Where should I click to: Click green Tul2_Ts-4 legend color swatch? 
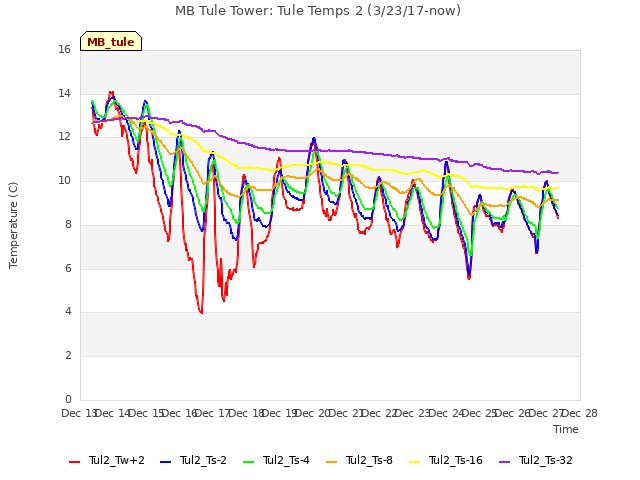pyautogui.click(x=248, y=462)
